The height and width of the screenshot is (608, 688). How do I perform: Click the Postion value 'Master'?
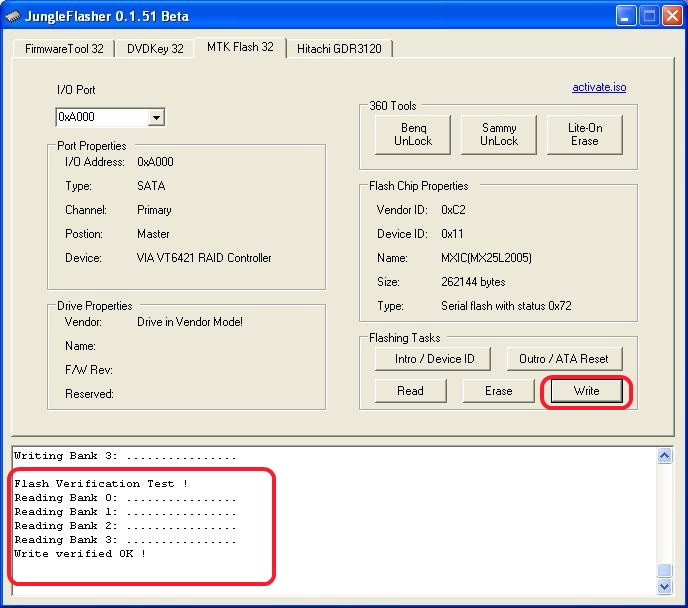point(153,234)
